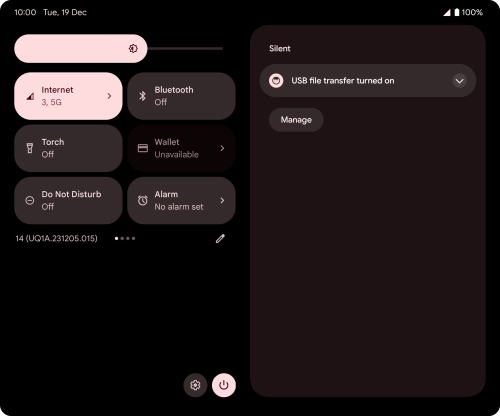Expand the USB file transfer notification chevron
500x416 pixels.
coord(459,81)
